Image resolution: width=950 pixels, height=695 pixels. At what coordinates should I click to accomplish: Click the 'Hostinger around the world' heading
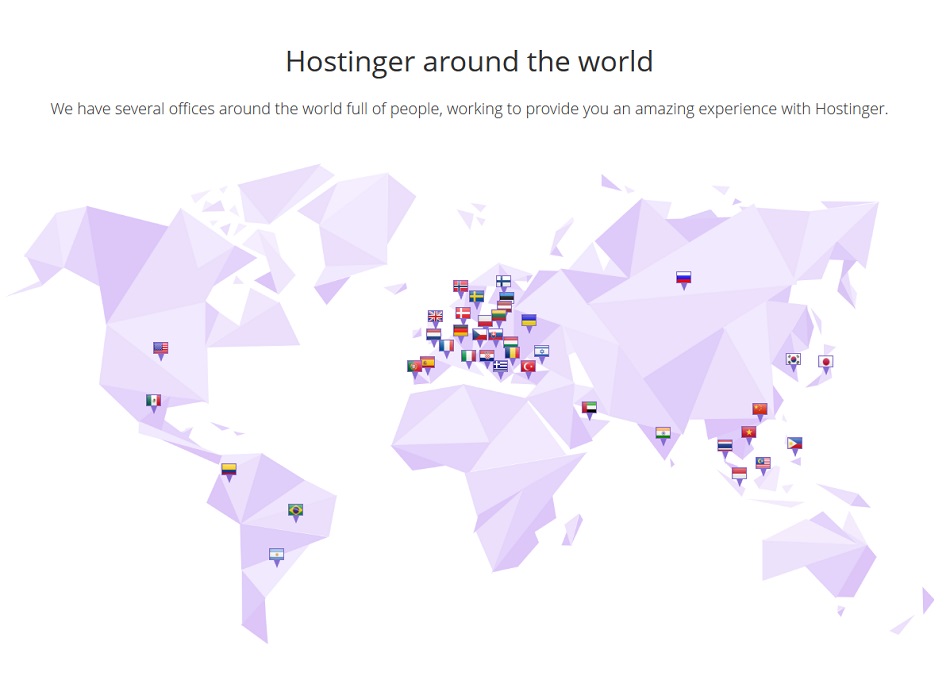point(469,61)
